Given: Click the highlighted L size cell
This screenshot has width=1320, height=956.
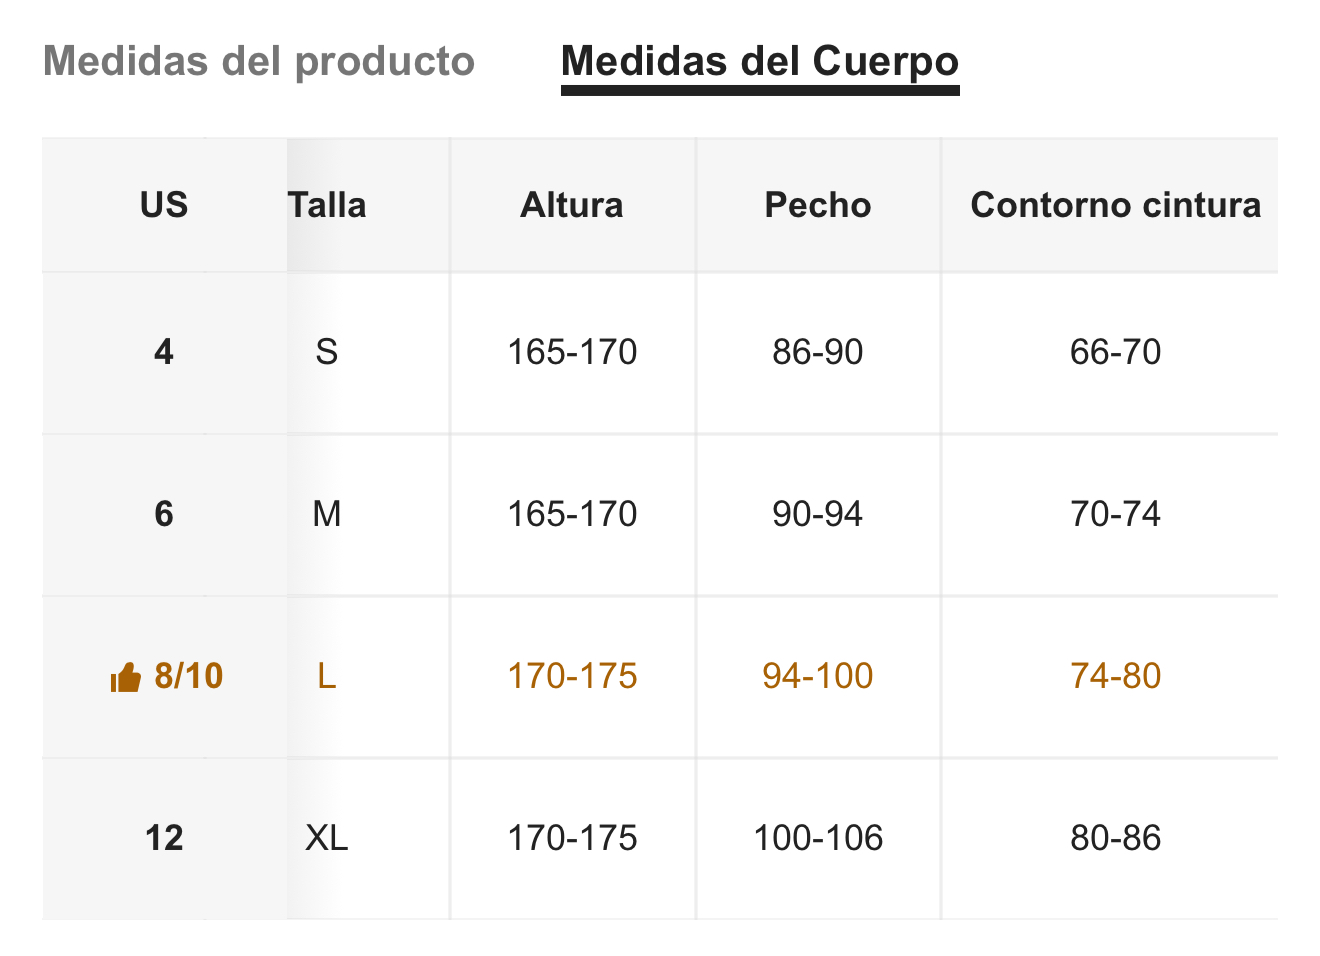Looking at the screenshot, I should (x=327, y=676).
